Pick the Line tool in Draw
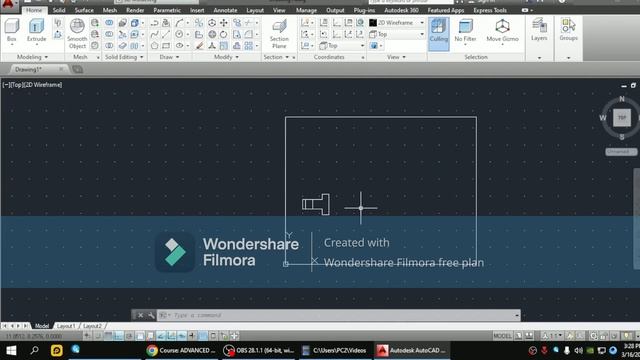Image resolution: width=640 pixels, height=360 pixels. (166, 34)
